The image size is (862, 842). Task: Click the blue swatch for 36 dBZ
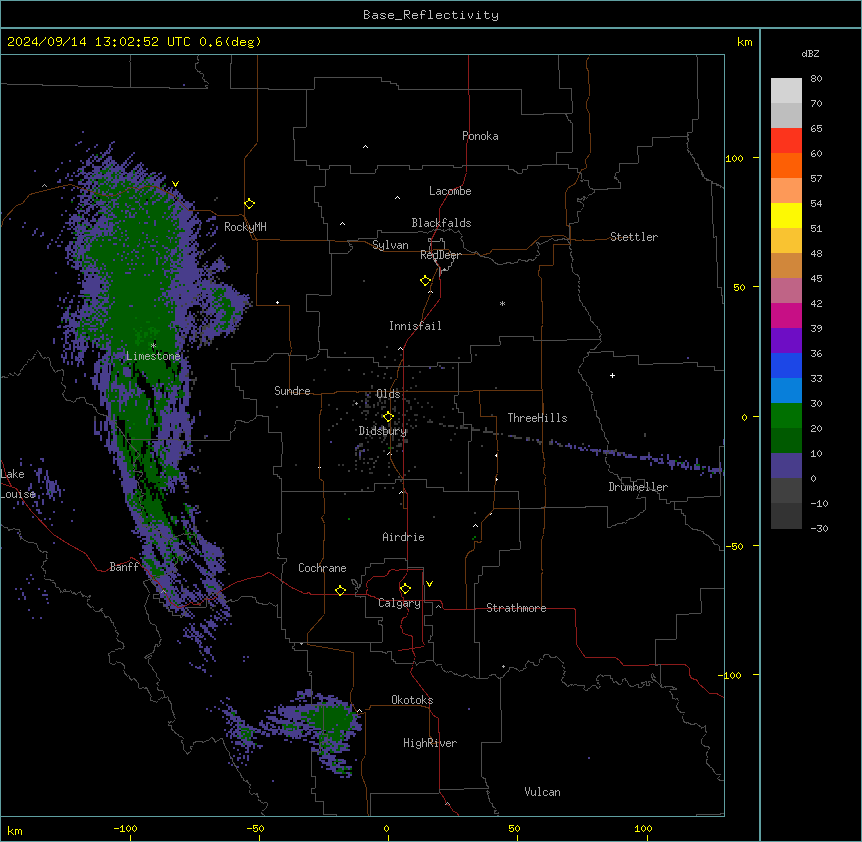pyautogui.click(x=786, y=365)
